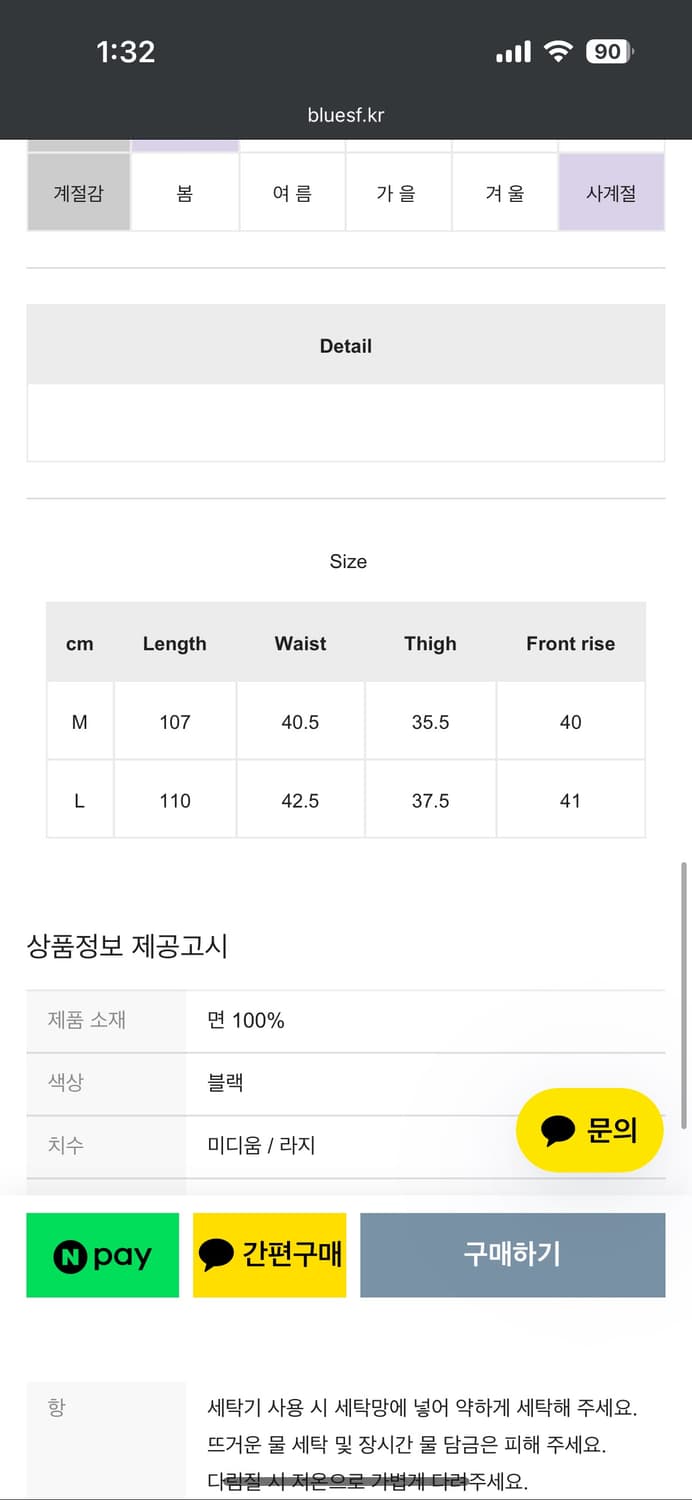Deselect the highlighted 사계절 option
The image size is (692, 1500).
pos(612,192)
